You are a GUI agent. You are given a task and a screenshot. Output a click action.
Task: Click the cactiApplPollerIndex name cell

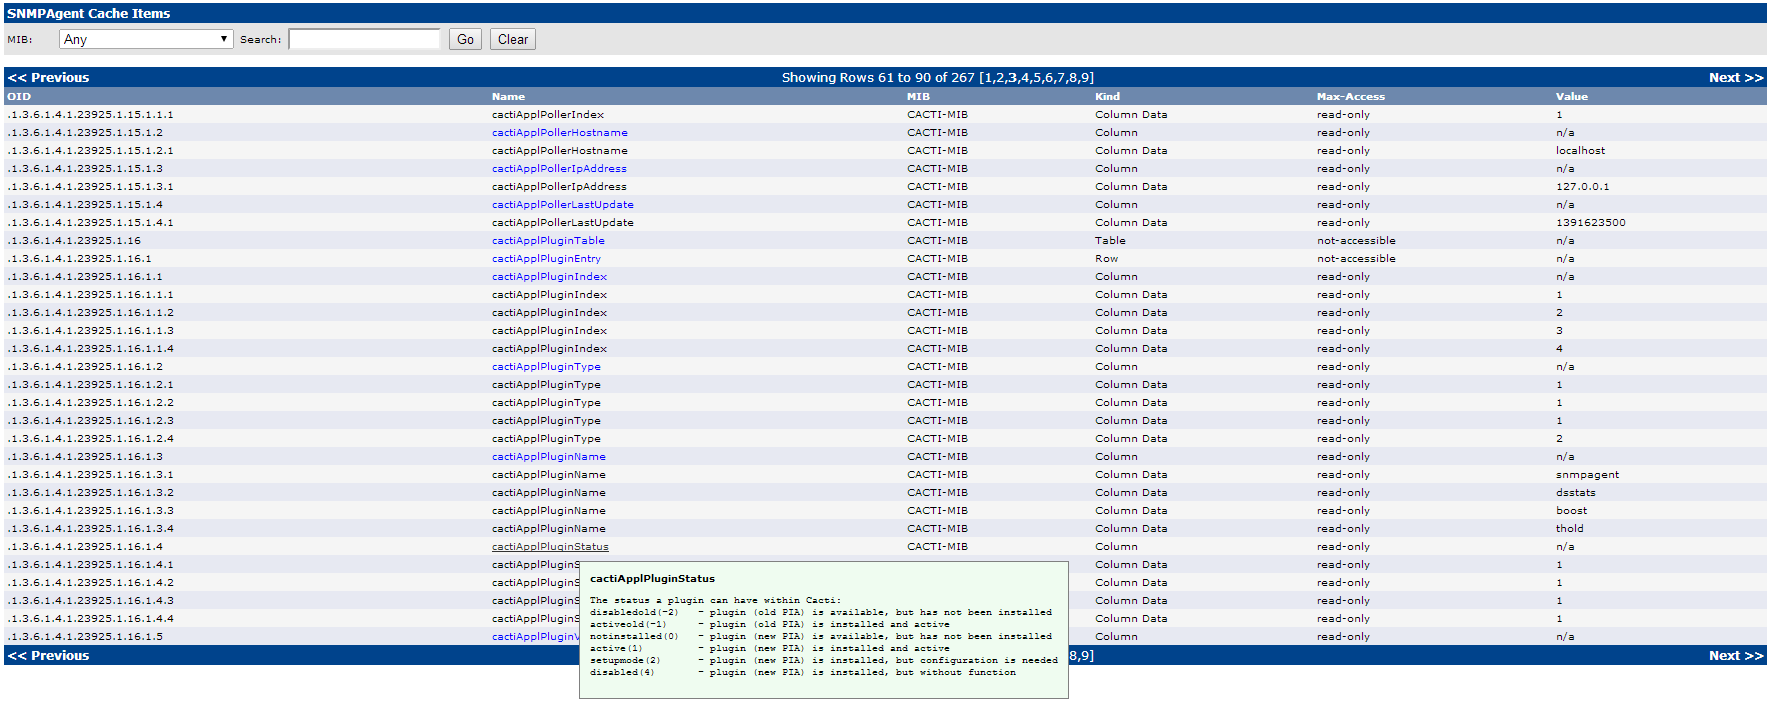pyautogui.click(x=548, y=115)
